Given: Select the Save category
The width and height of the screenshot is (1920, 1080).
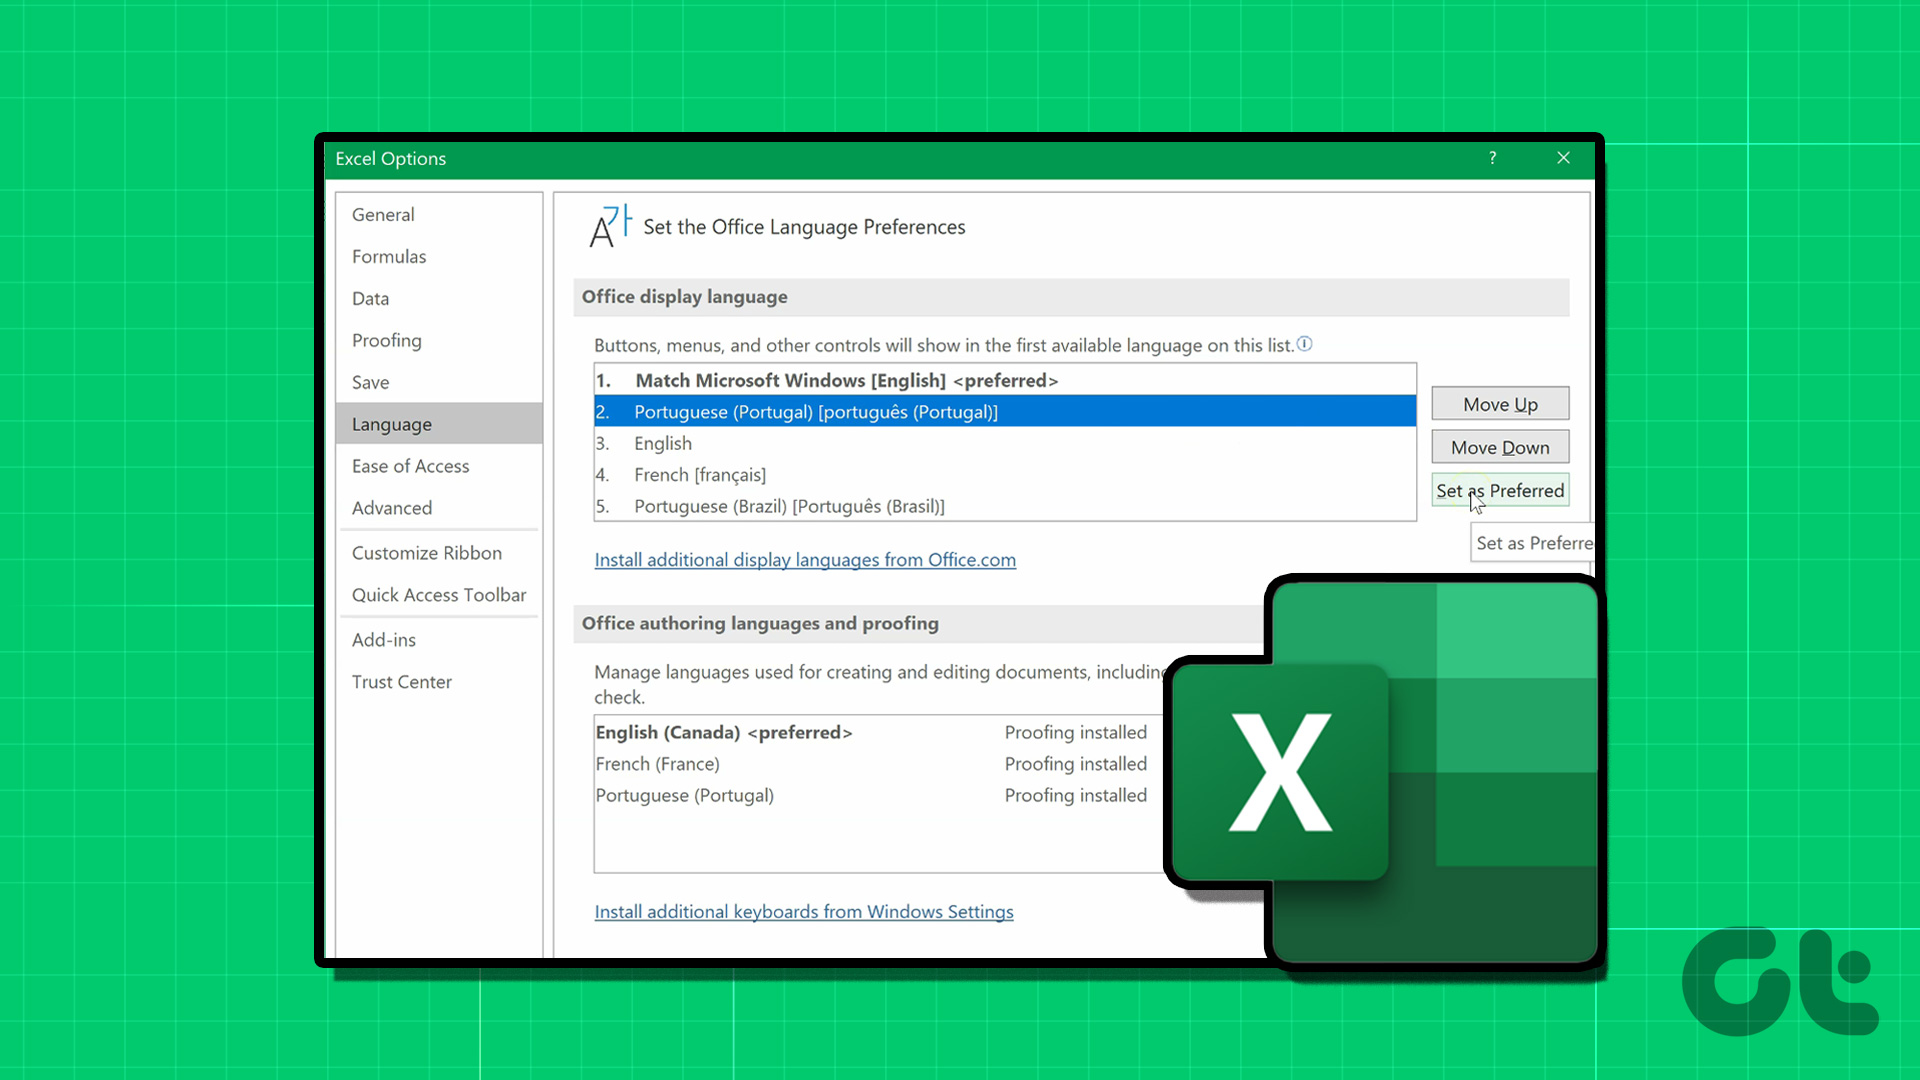Looking at the screenshot, I should (x=370, y=382).
